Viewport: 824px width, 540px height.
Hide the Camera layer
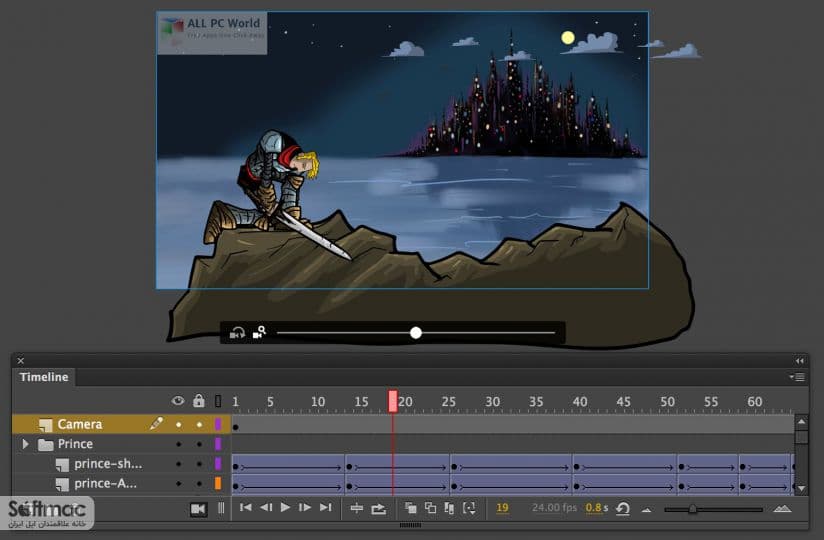click(x=178, y=424)
